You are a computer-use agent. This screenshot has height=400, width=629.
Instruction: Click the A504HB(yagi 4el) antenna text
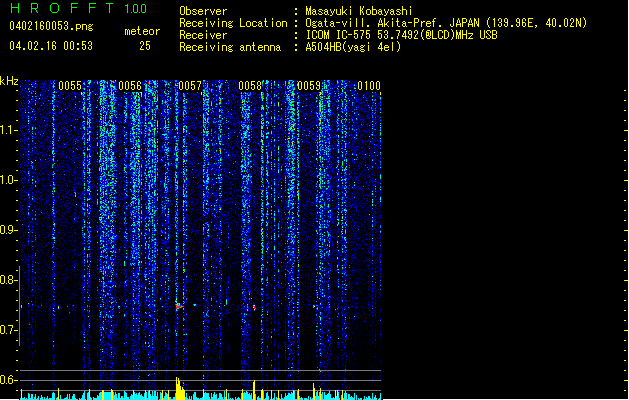coord(353,47)
